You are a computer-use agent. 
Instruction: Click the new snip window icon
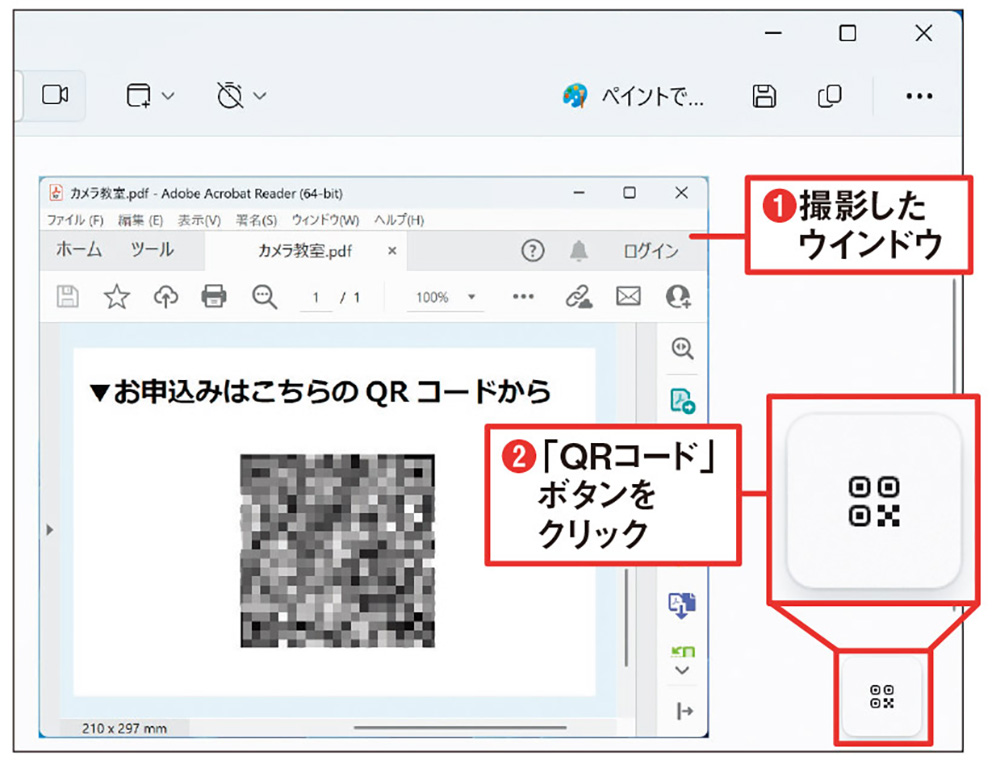coord(138,96)
